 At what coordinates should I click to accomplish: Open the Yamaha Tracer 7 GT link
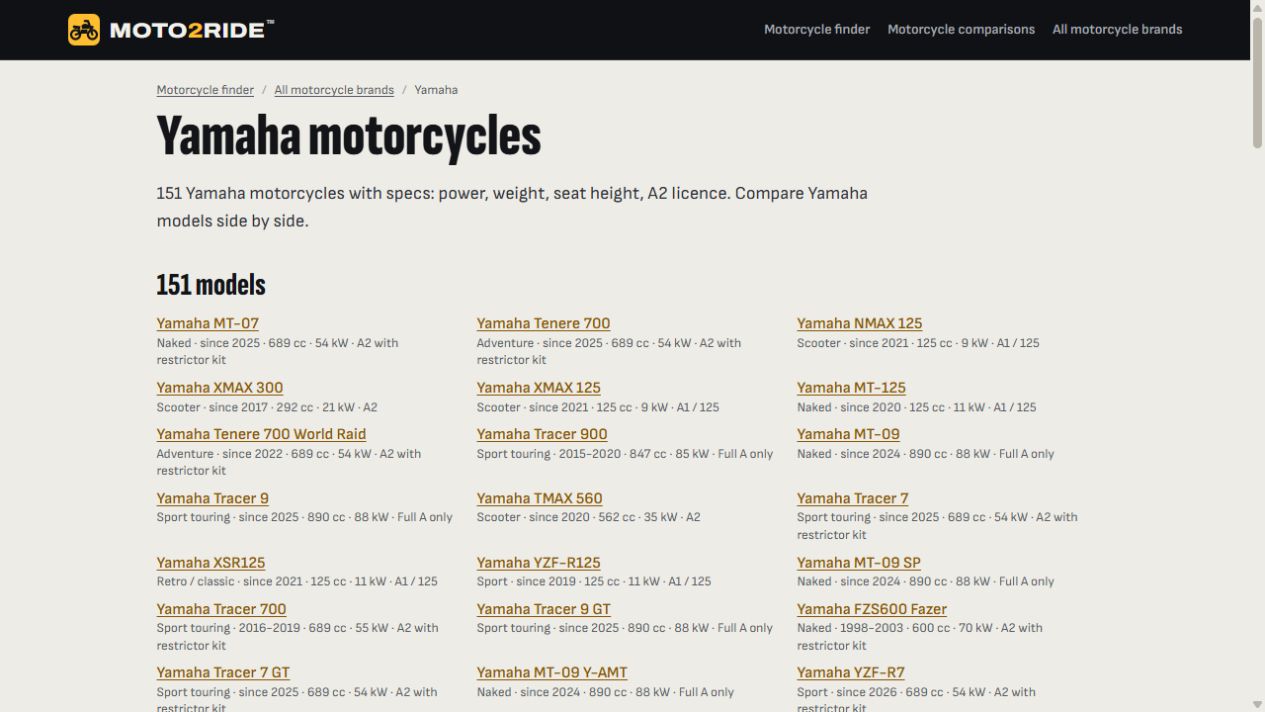[x=223, y=674]
